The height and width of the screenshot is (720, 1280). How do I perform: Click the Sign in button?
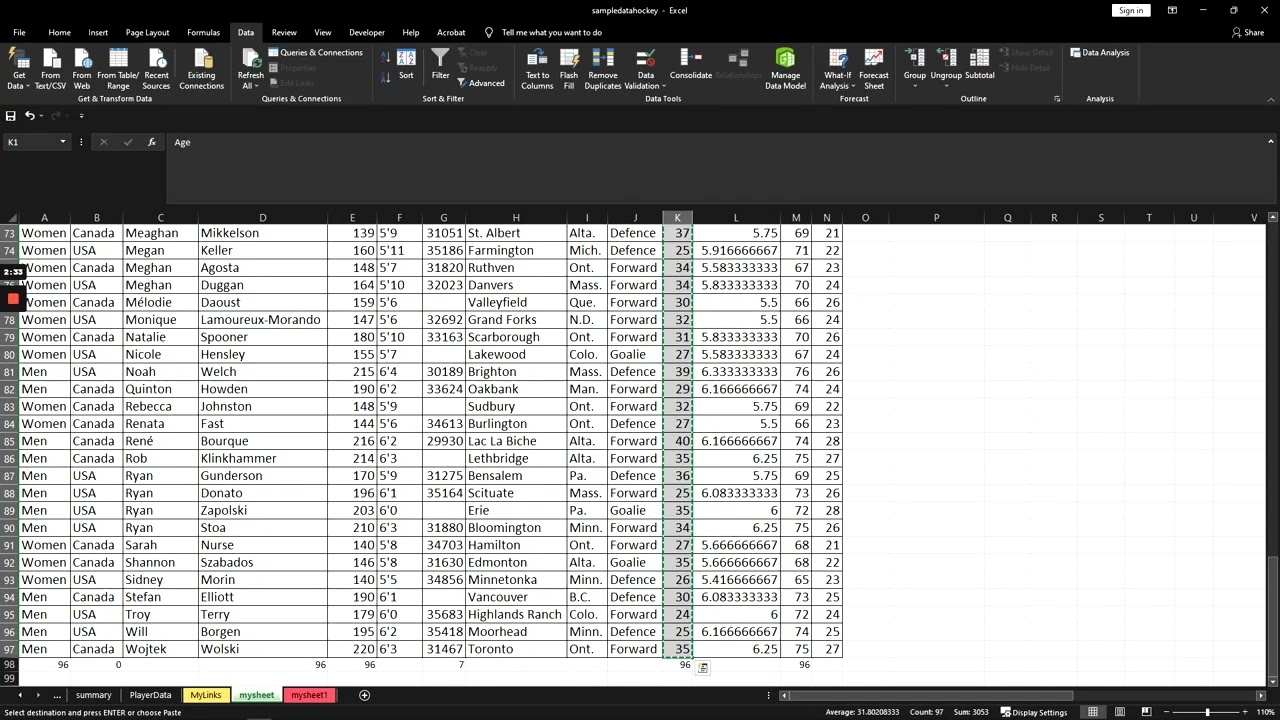coord(1131,10)
